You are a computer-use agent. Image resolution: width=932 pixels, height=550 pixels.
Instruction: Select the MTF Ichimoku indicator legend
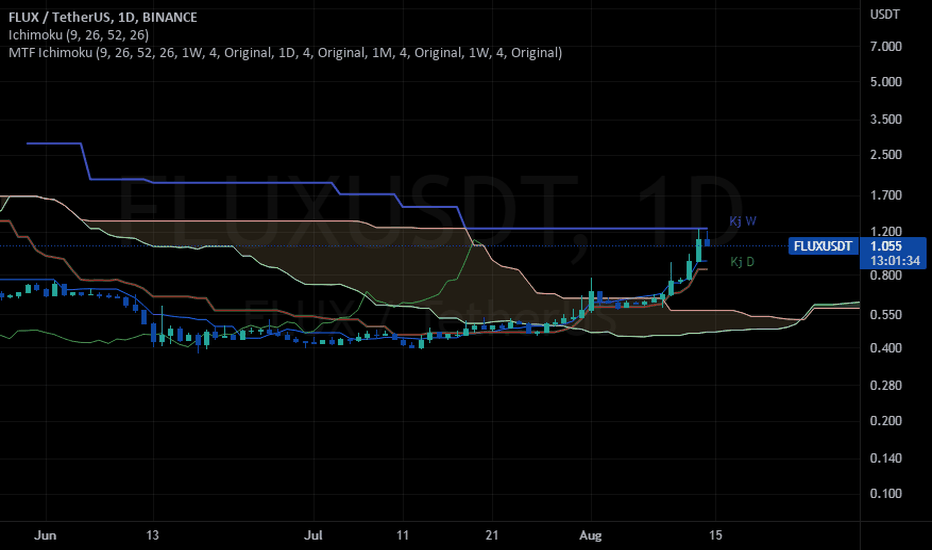click(x=285, y=52)
